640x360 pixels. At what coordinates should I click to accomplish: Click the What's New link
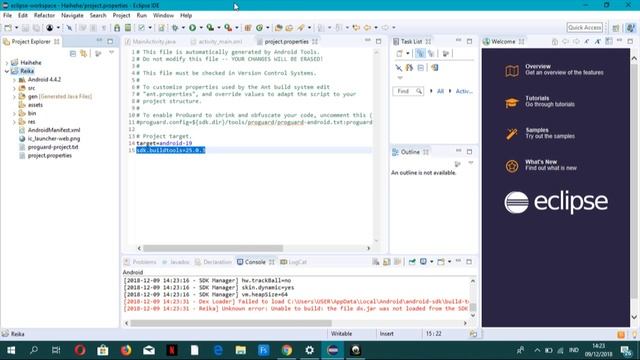pyautogui.click(x=541, y=162)
